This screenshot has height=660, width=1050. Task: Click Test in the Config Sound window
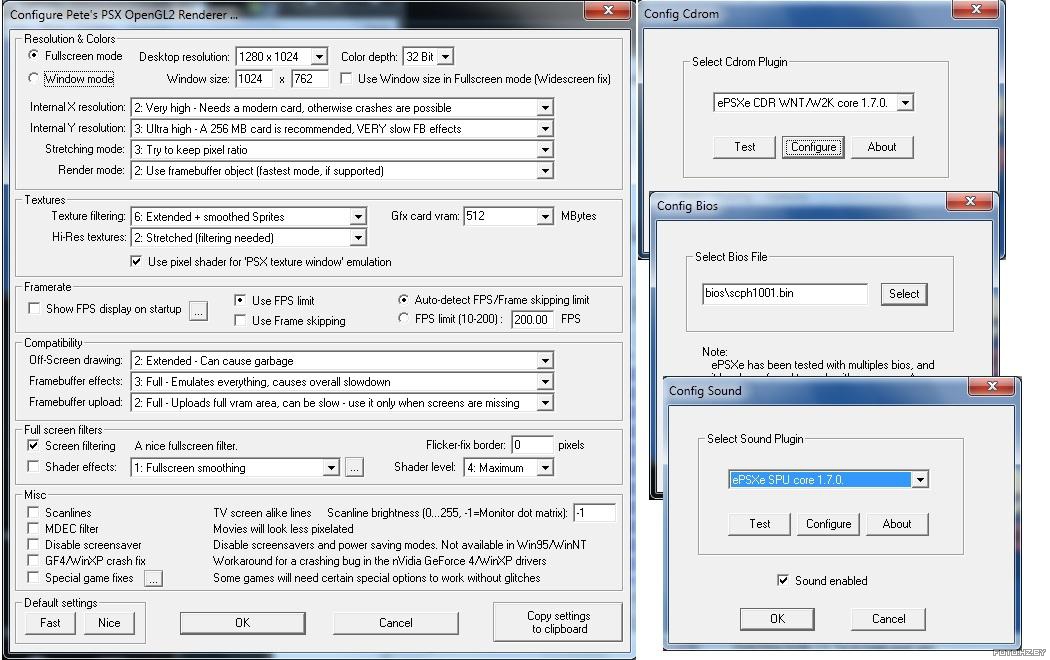point(759,524)
